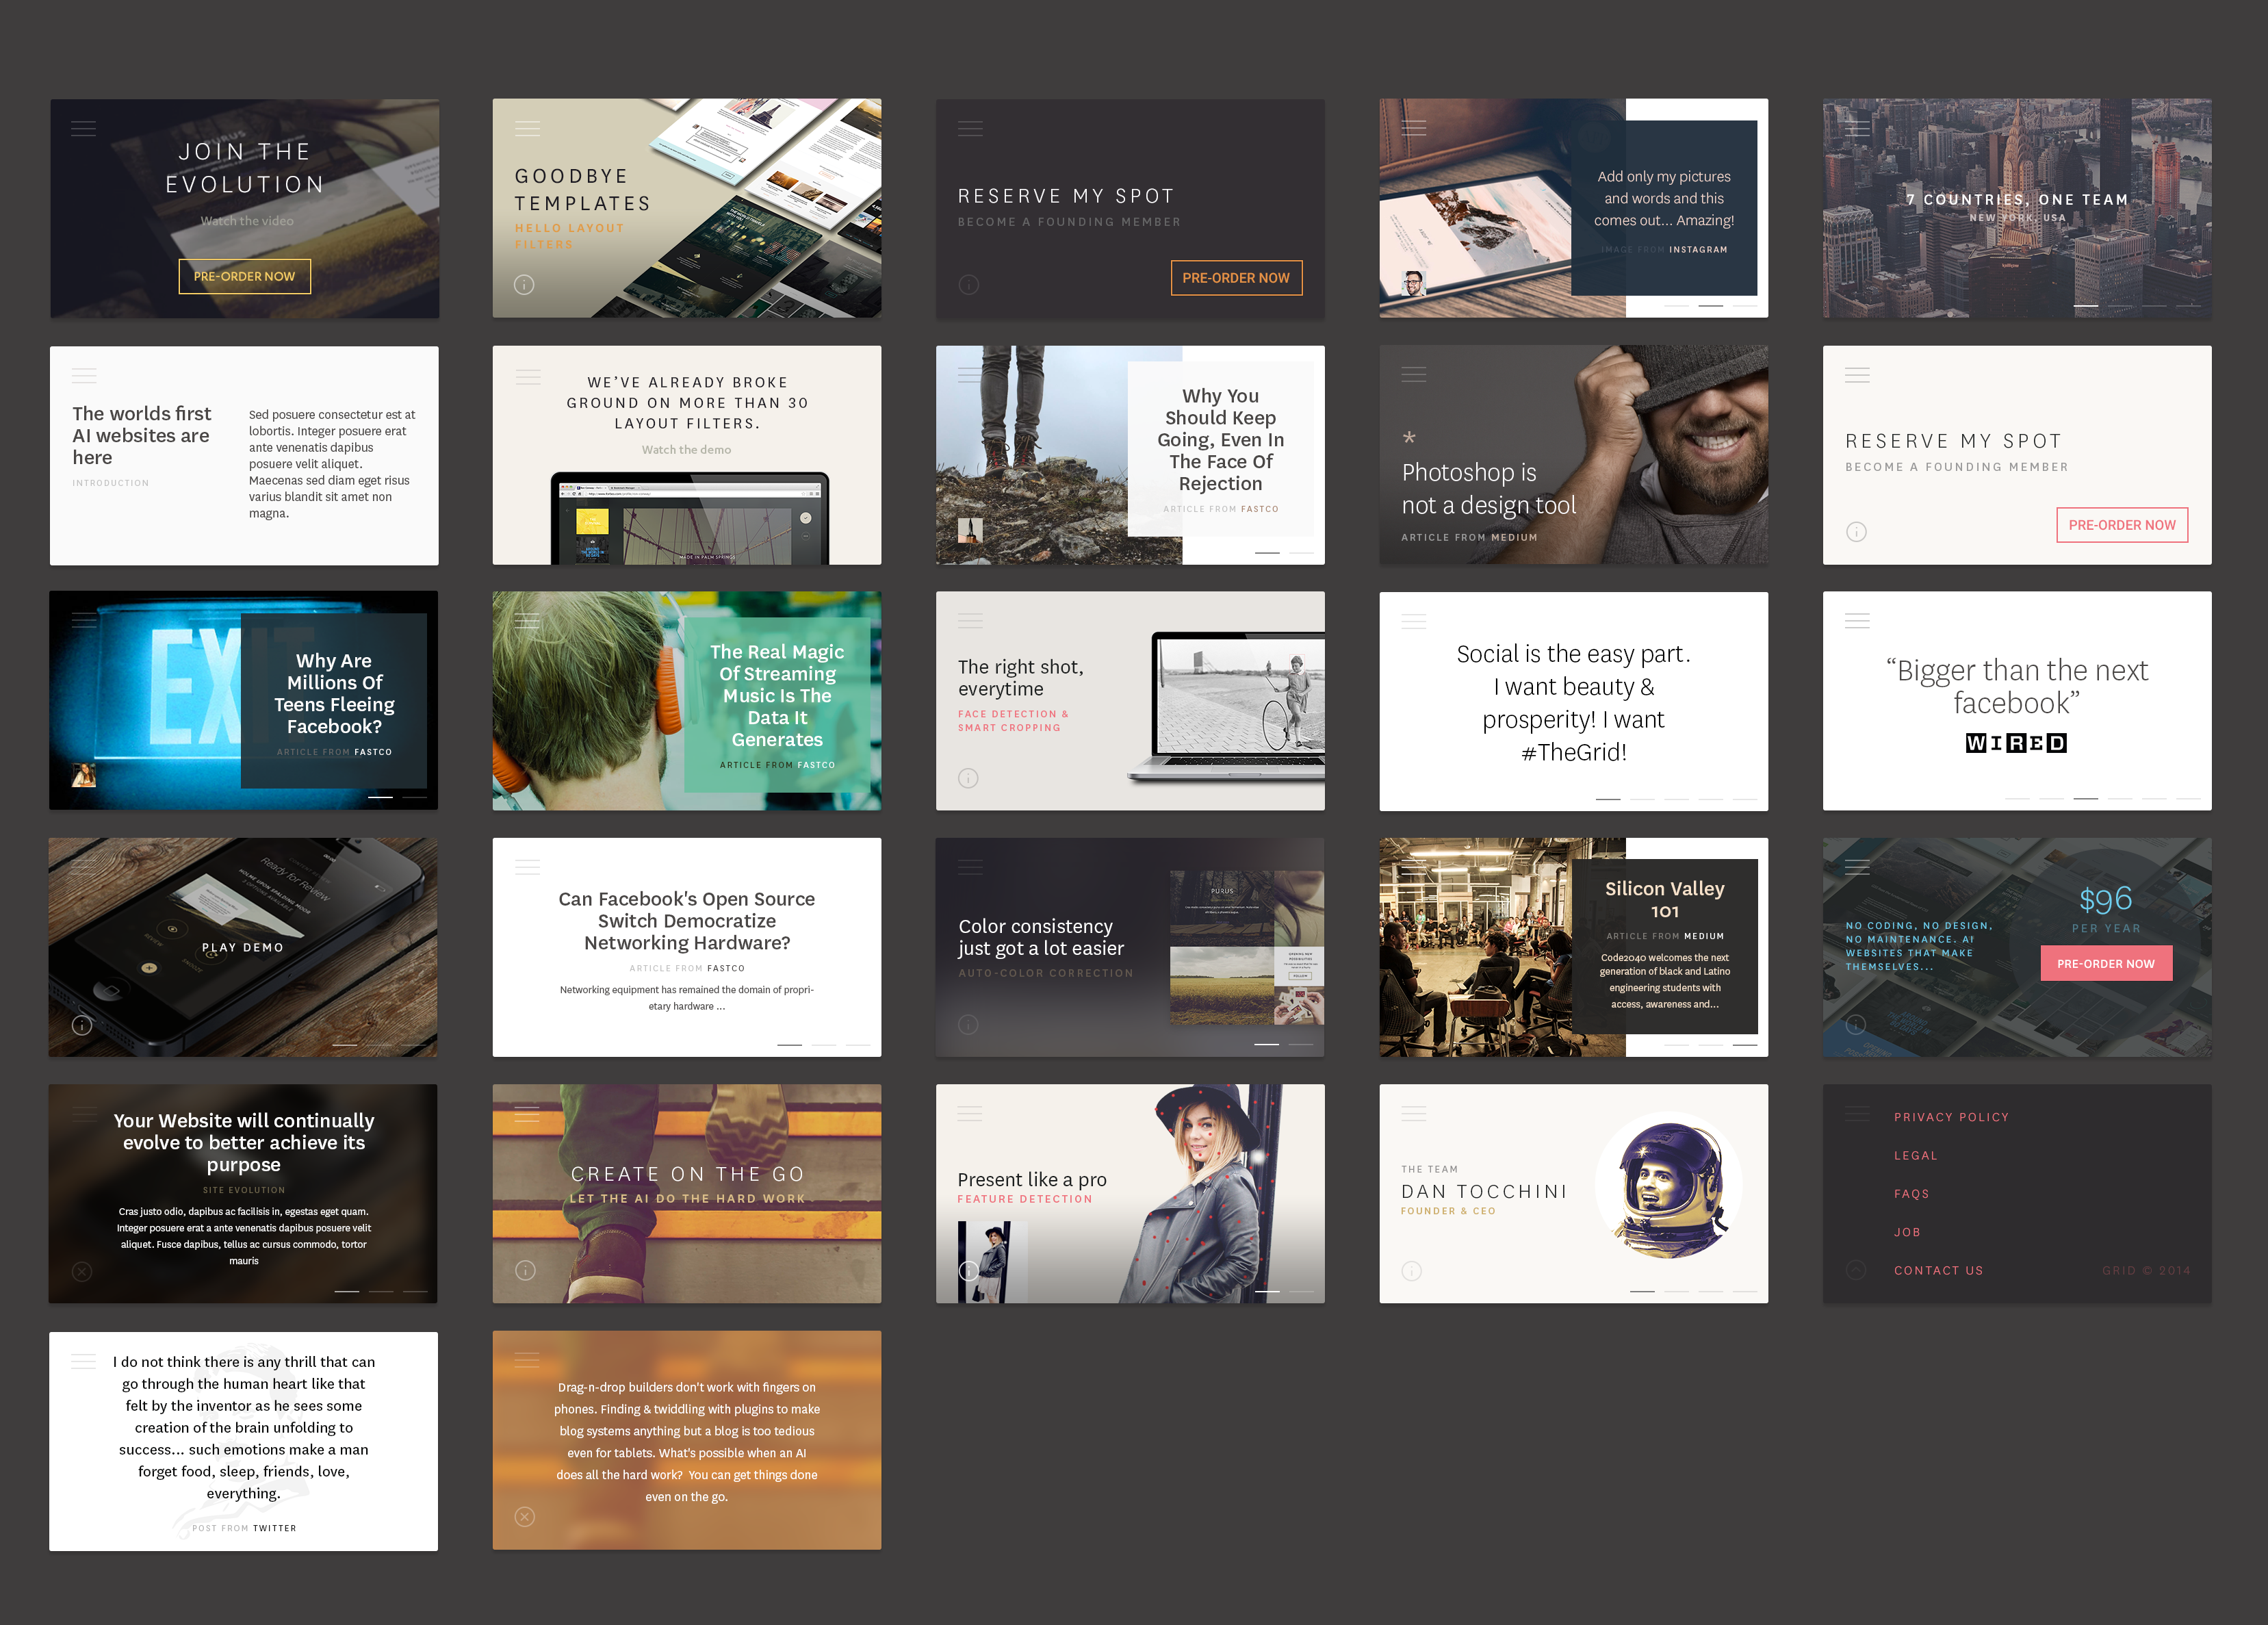
Task: Open hamburger menu on Wired quote card
Action: click(x=1857, y=621)
